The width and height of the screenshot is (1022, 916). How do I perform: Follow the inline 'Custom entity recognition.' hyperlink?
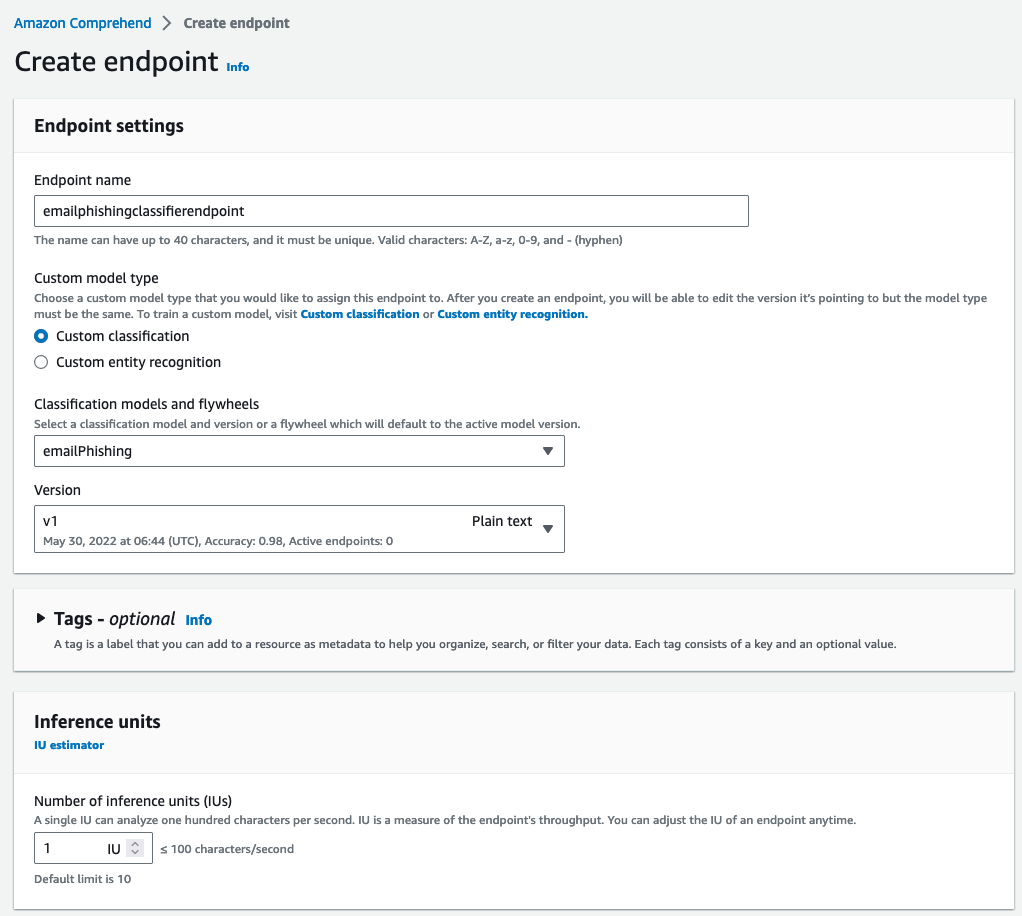click(x=512, y=314)
